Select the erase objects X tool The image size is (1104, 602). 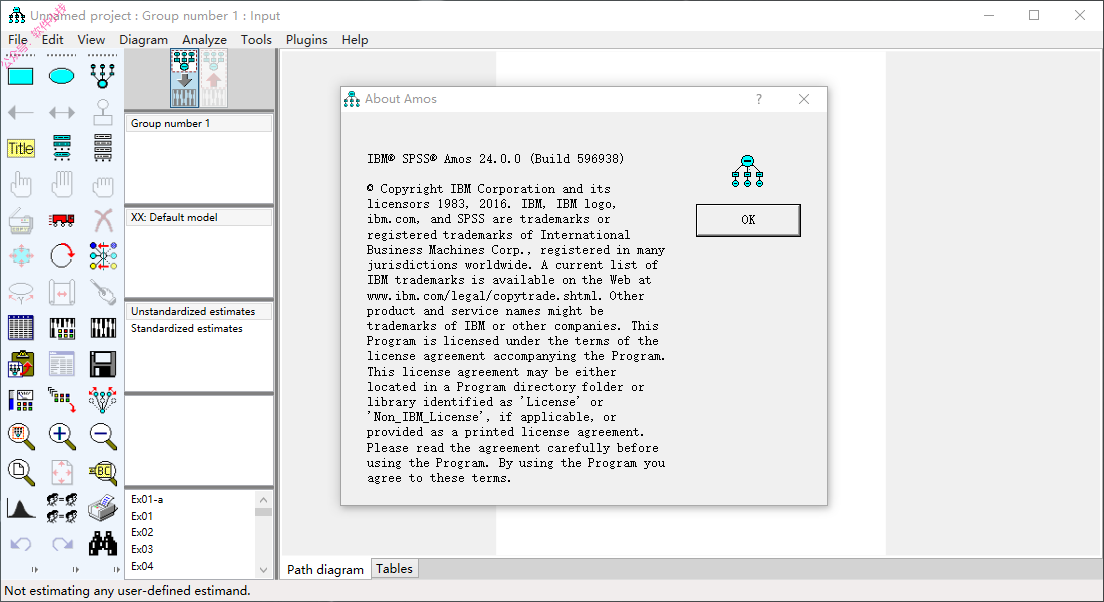pyautogui.click(x=103, y=221)
